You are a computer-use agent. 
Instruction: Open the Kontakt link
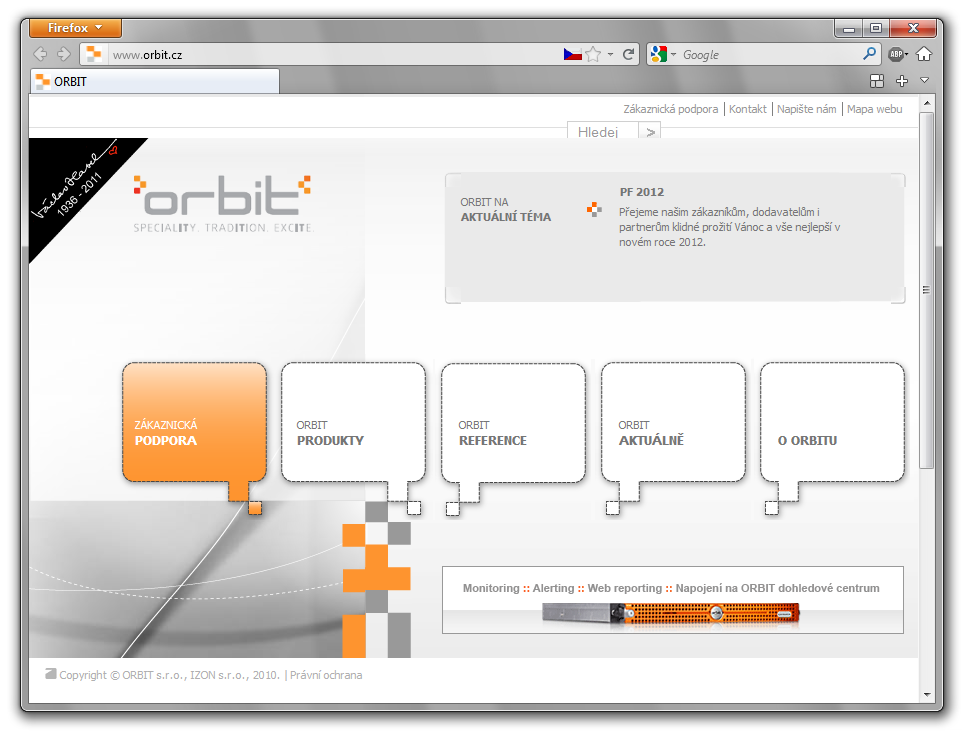(x=747, y=109)
